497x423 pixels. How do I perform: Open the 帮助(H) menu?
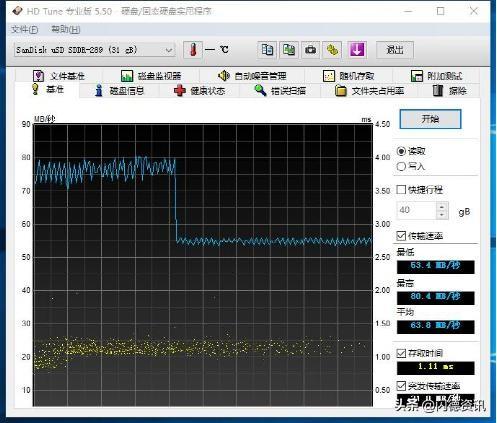[66, 30]
